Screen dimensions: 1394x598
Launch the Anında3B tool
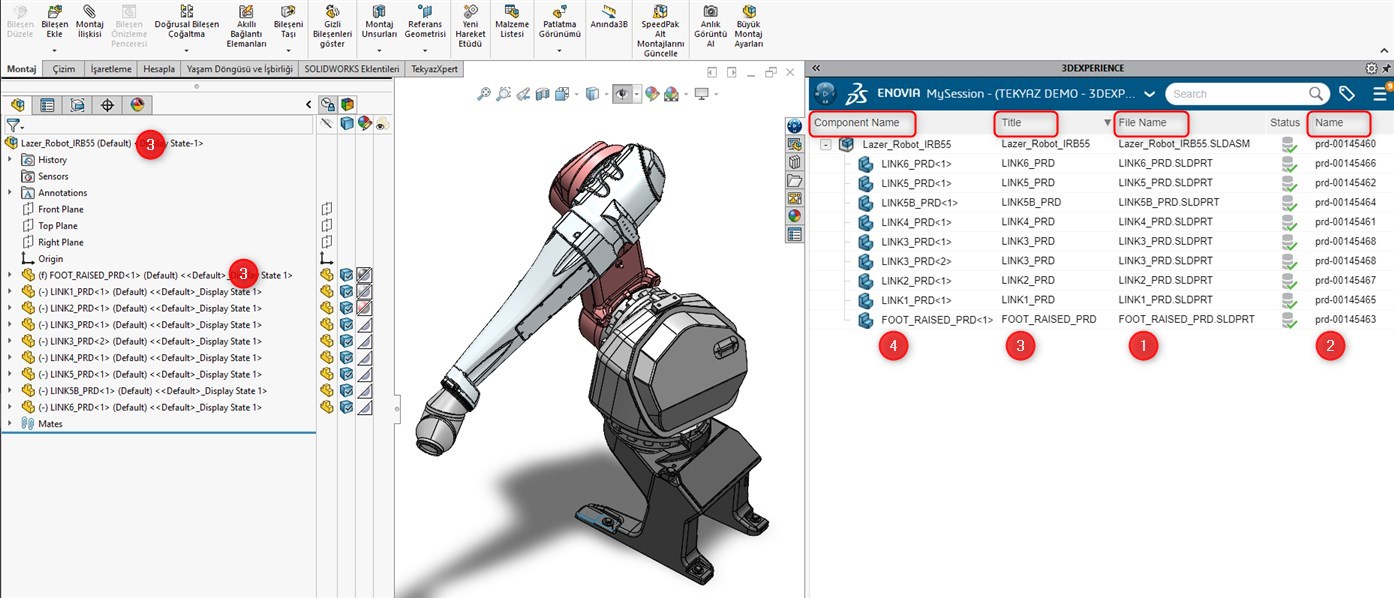coord(610,10)
